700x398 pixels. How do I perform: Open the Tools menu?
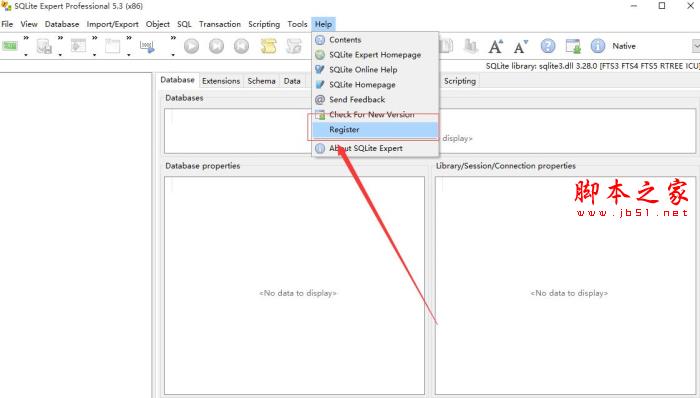pyautogui.click(x=297, y=24)
